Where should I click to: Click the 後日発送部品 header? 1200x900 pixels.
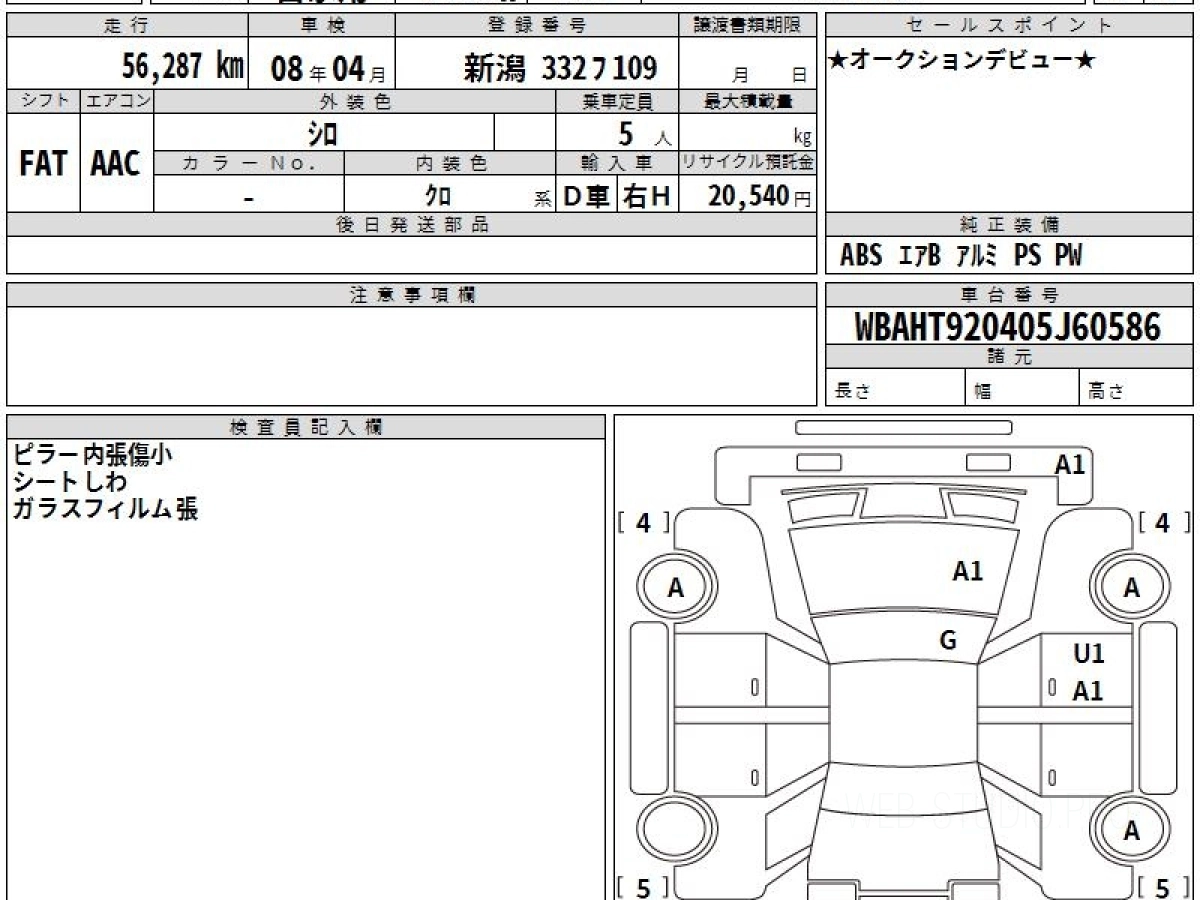pos(412,225)
